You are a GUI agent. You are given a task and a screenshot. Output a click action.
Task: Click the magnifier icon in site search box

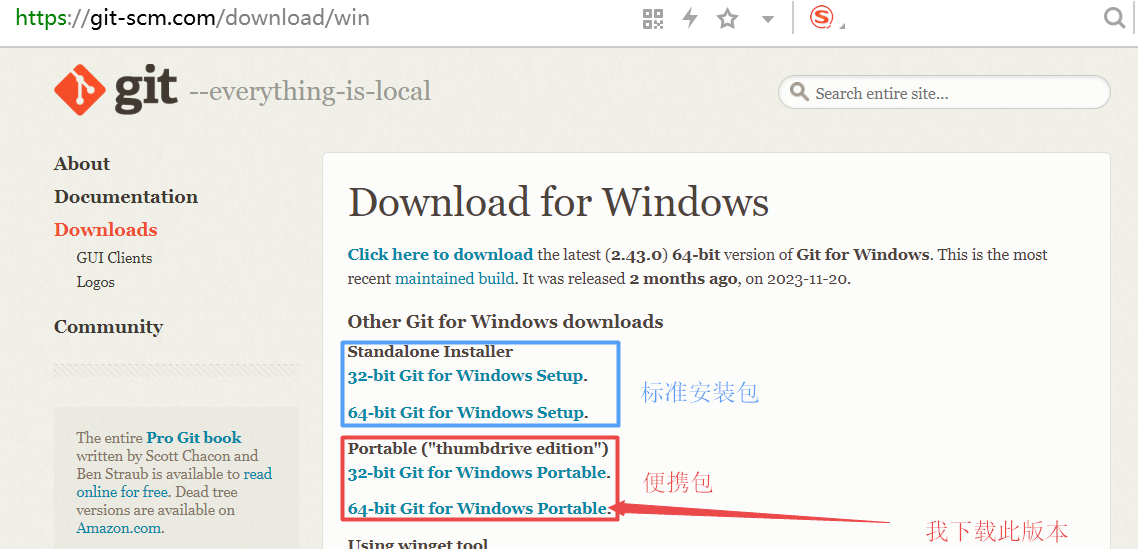tap(799, 92)
